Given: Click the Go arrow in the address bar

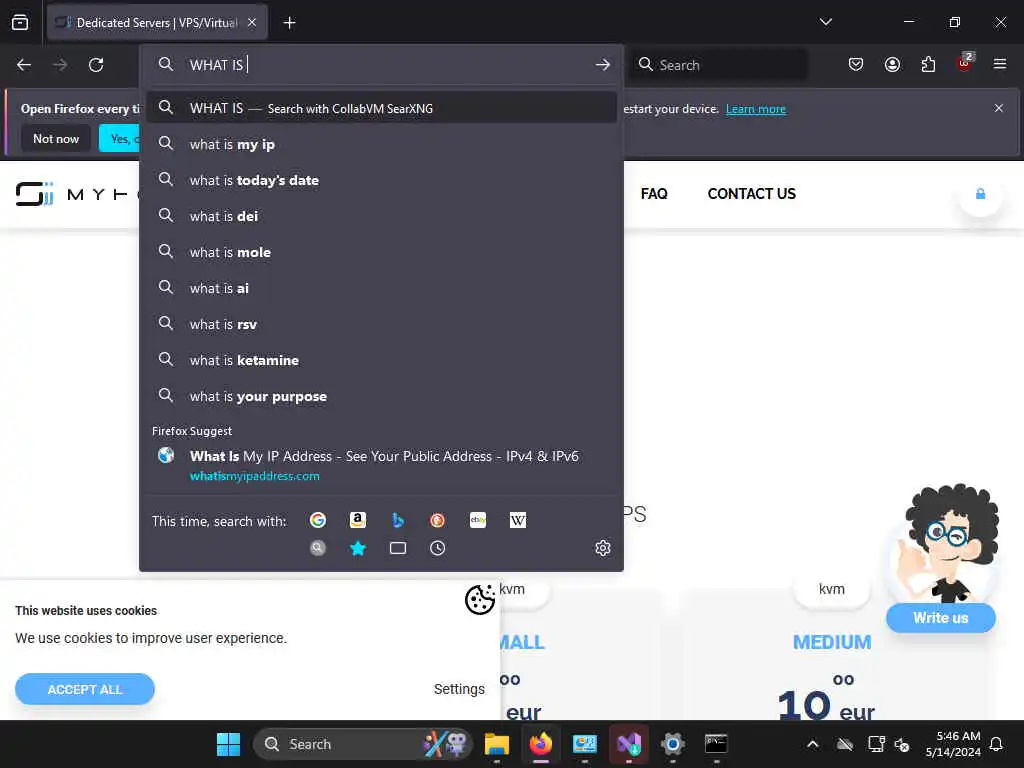Looking at the screenshot, I should (603, 65).
